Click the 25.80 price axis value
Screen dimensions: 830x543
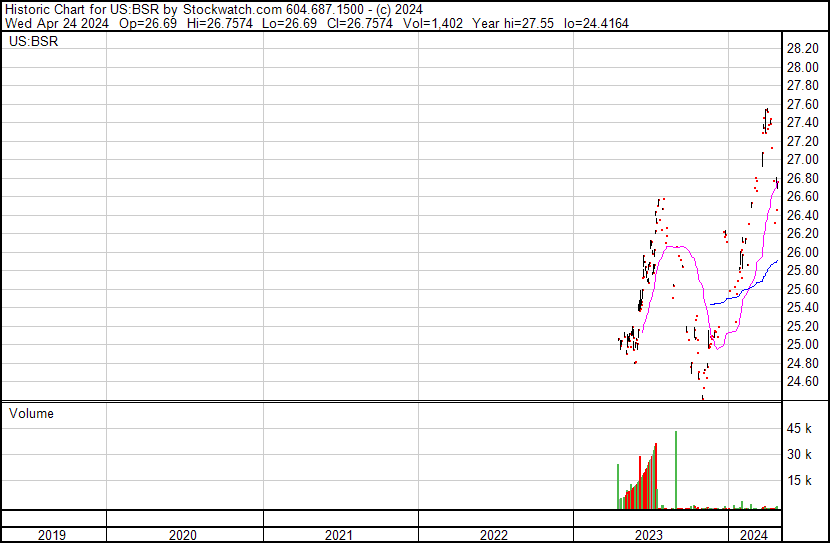[802, 270]
